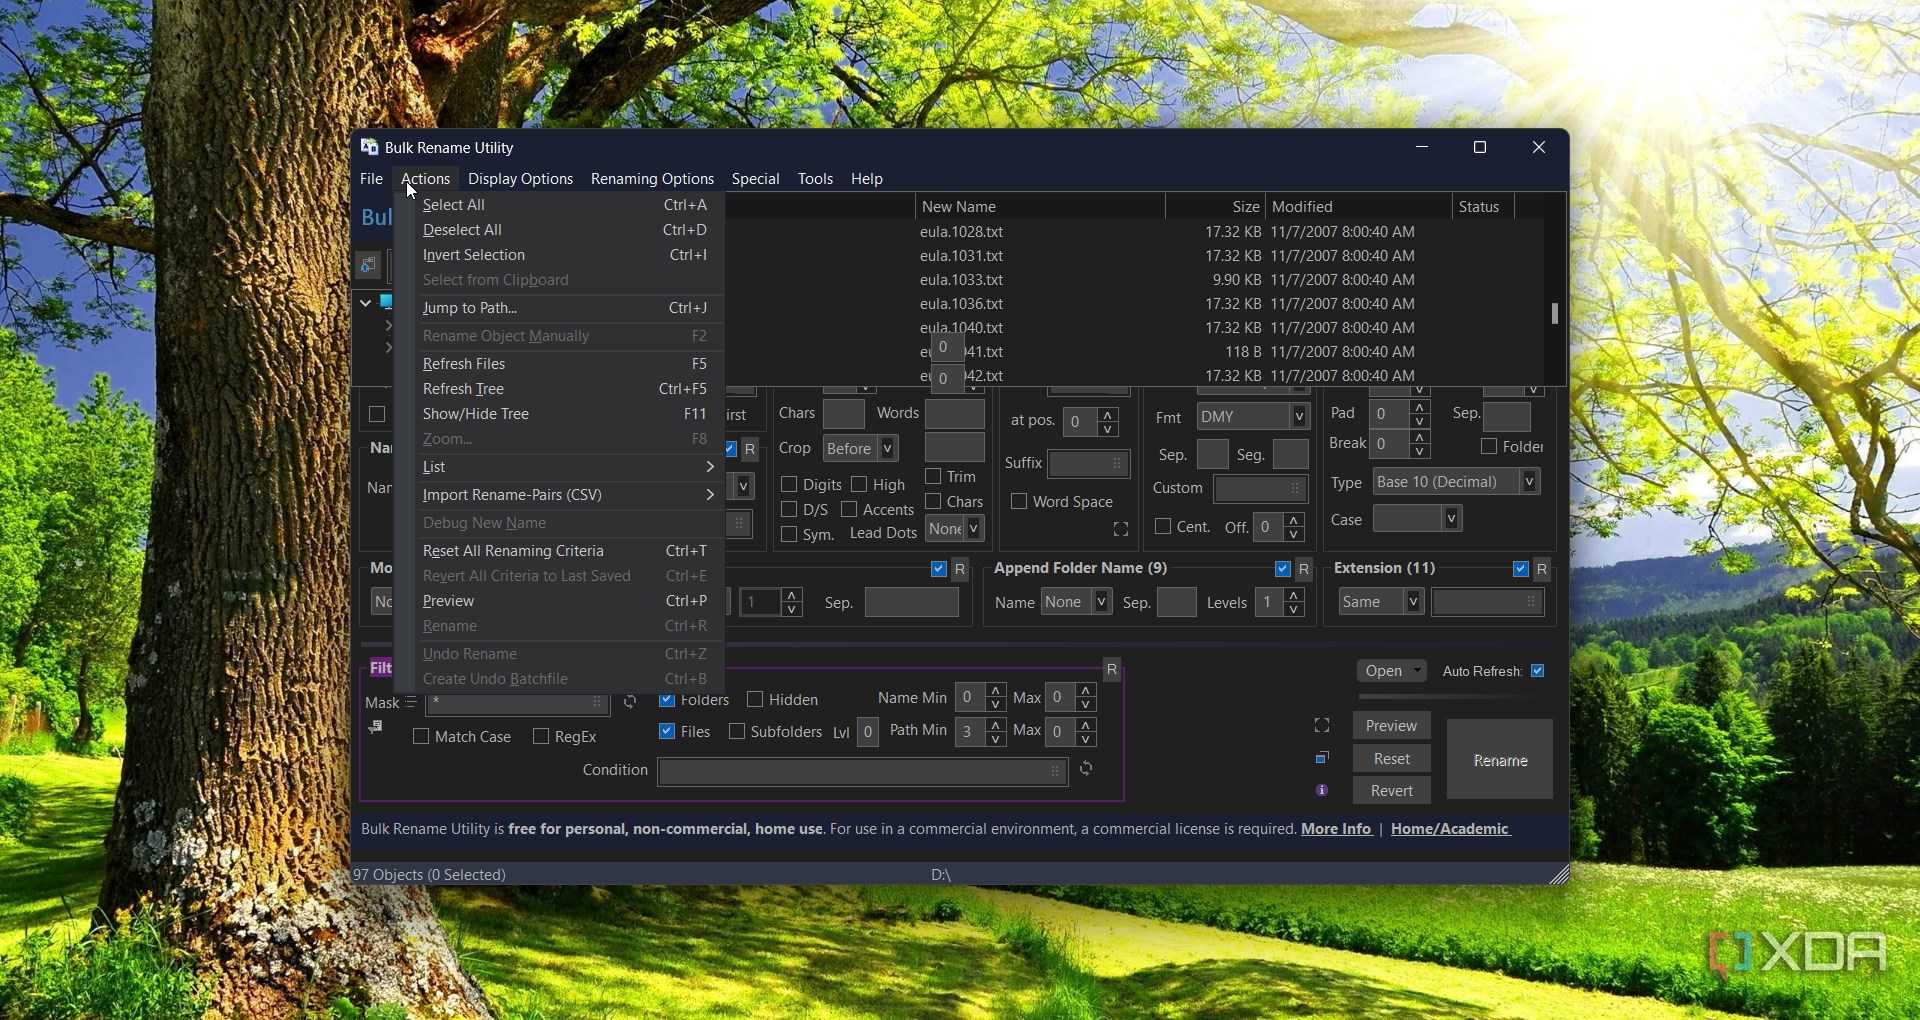The height and width of the screenshot is (1020, 1920).
Task: Choose Reset All Renaming Criteria menu item
Action: tap(568, 551)
